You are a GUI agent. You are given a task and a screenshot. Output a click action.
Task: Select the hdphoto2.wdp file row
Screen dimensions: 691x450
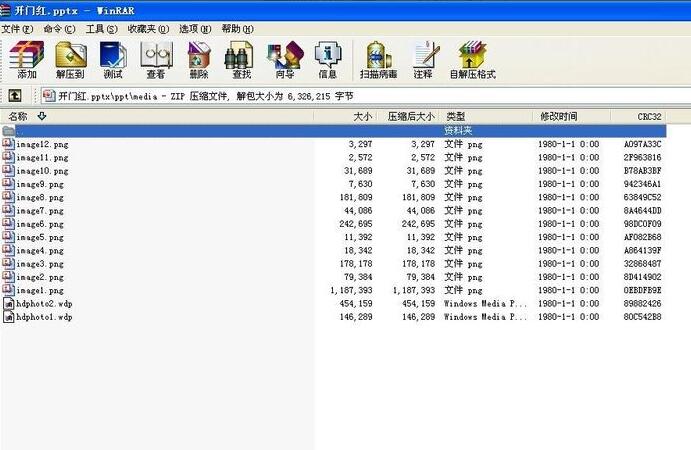(x=44, y=303)
